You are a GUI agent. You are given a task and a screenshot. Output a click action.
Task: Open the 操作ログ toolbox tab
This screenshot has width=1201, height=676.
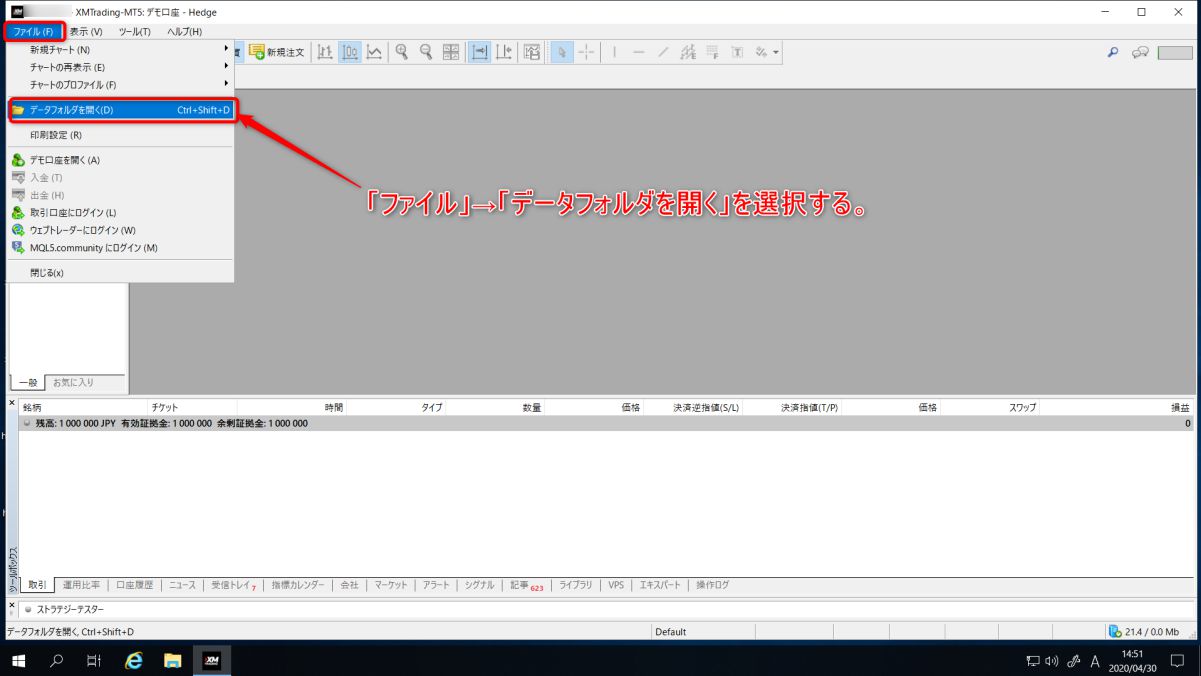pyautogui.click(x=713, y=585)
